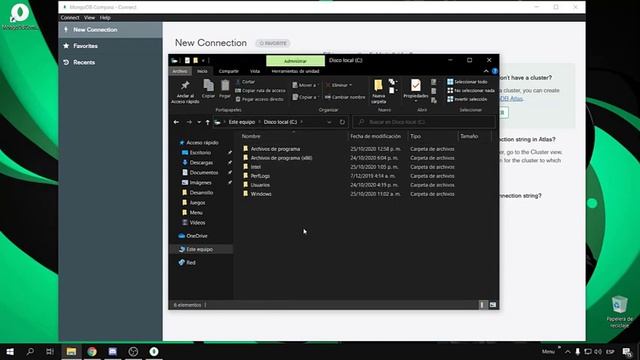Screen dimensions: 640x360
Task: Sort by the Nombre column header
Action: pyautogui.click(x=251, y=136)
